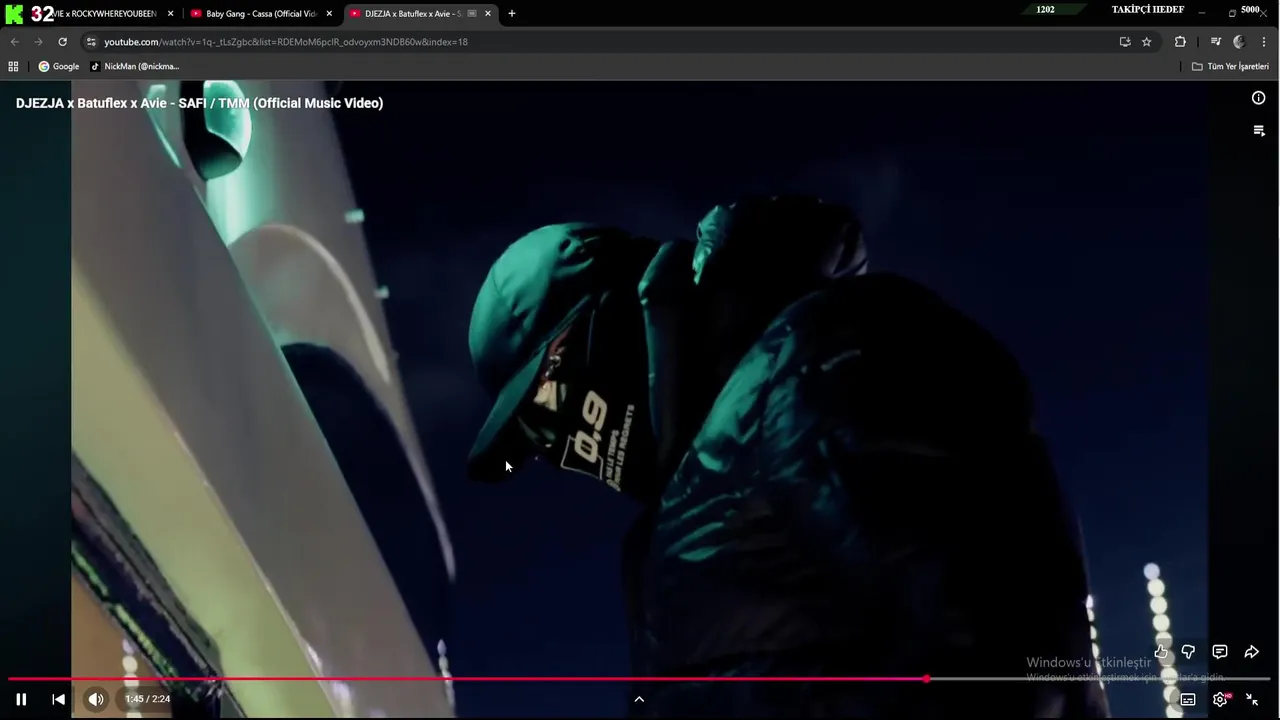Switch to the Baby Gang - Cassa tab
The width and height of the screenshot is (1280, 720).
click(261, 14)
